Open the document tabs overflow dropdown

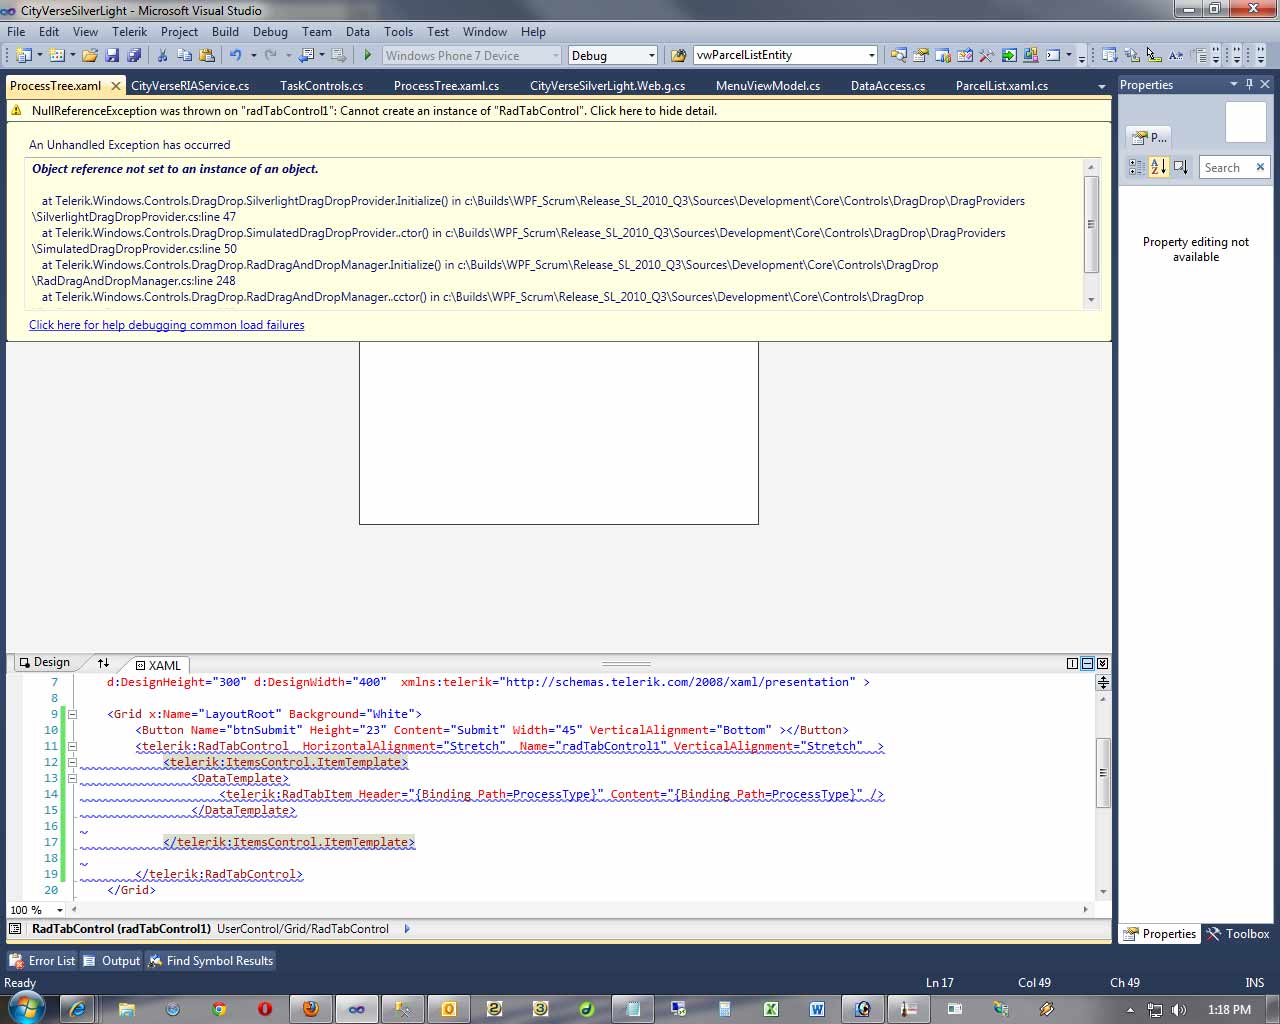click(x=1101, y=87)
